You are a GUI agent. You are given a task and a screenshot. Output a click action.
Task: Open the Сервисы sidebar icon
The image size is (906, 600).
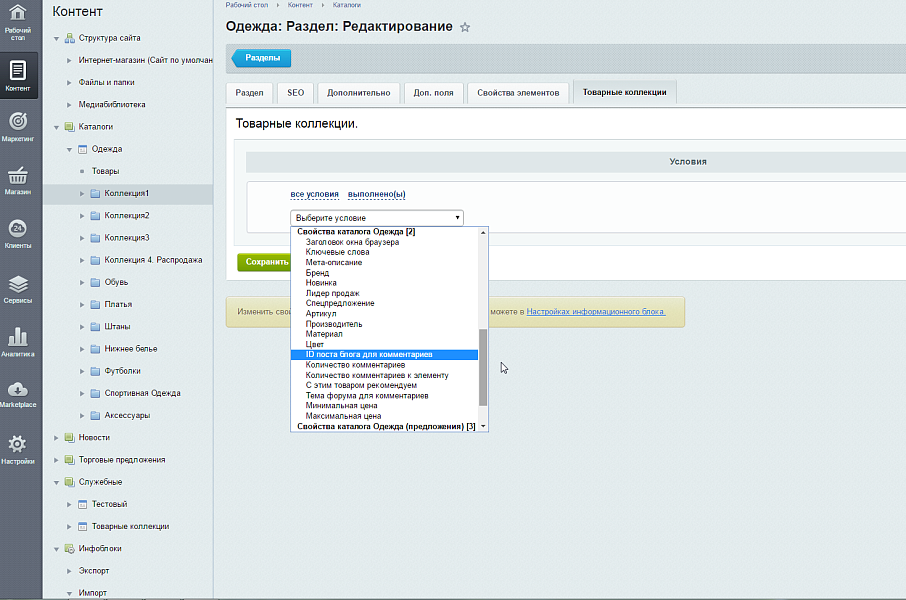17,287
